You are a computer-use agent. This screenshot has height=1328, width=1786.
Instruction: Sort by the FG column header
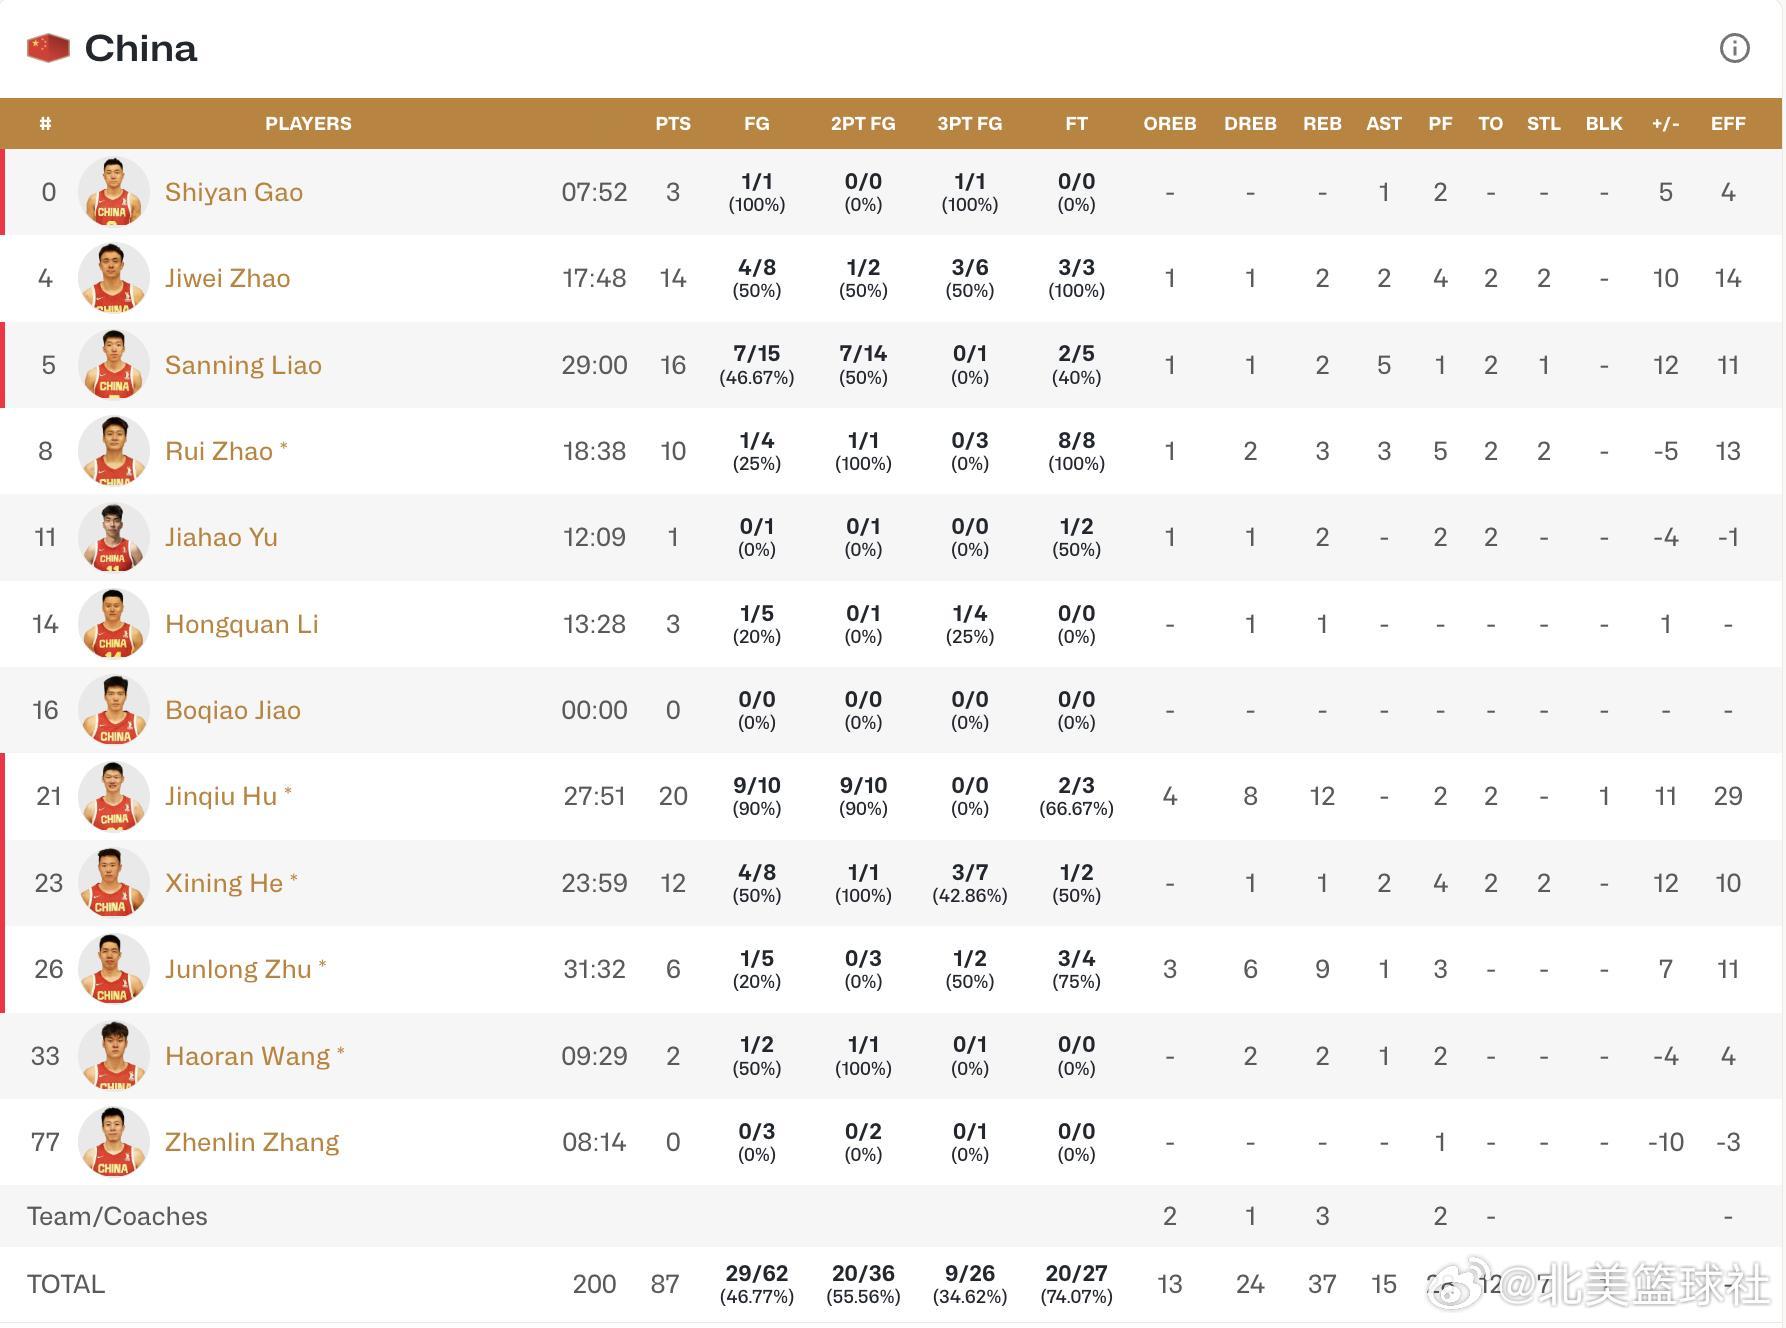[757, 124]
